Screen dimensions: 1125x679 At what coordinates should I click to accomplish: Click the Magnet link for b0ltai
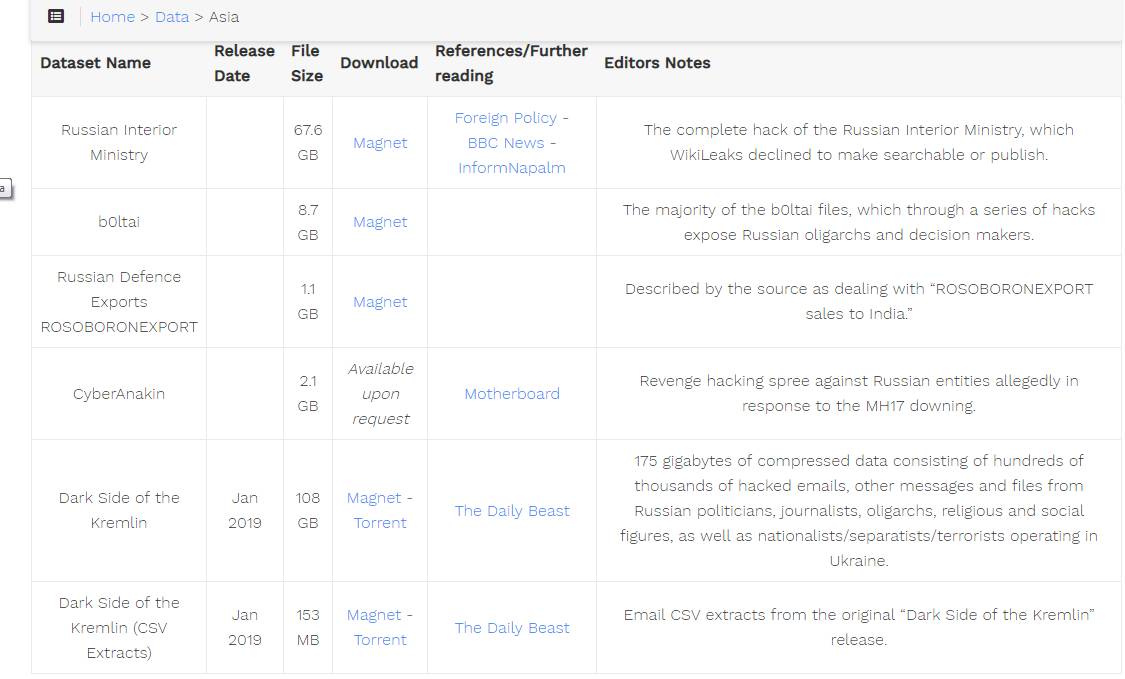click(x=380, y=222)
